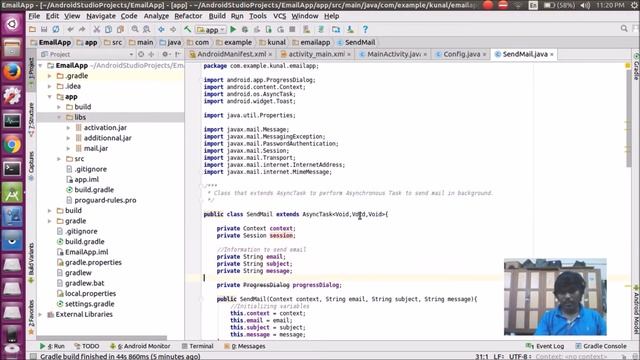Image resolution: width=640 pixels, height=360 pixels.
Task: Open the Analyze menu
Action: coord(156,16)
